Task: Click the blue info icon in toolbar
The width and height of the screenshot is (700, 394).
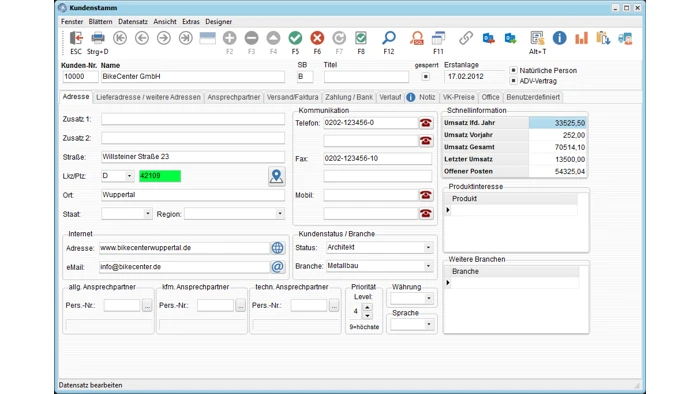Action: point(559,38)
